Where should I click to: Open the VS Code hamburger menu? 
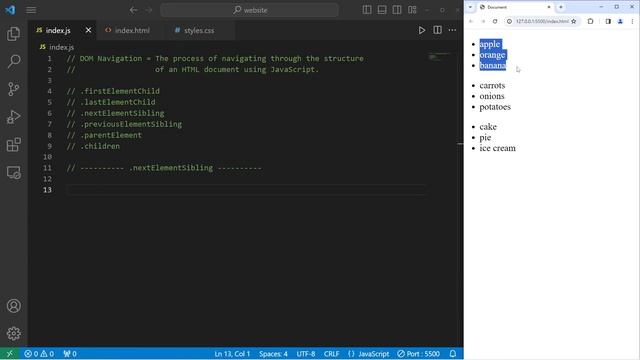click(x=31, y=10)
